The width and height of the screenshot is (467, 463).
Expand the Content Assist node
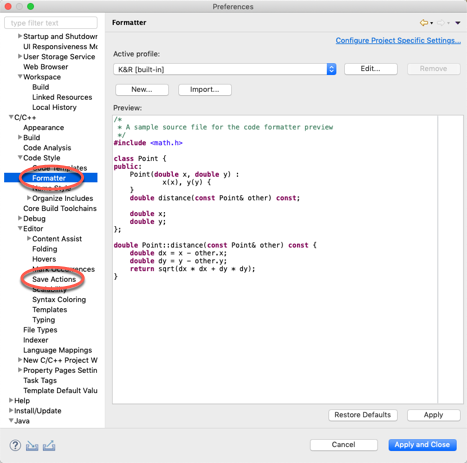(29, 238)
